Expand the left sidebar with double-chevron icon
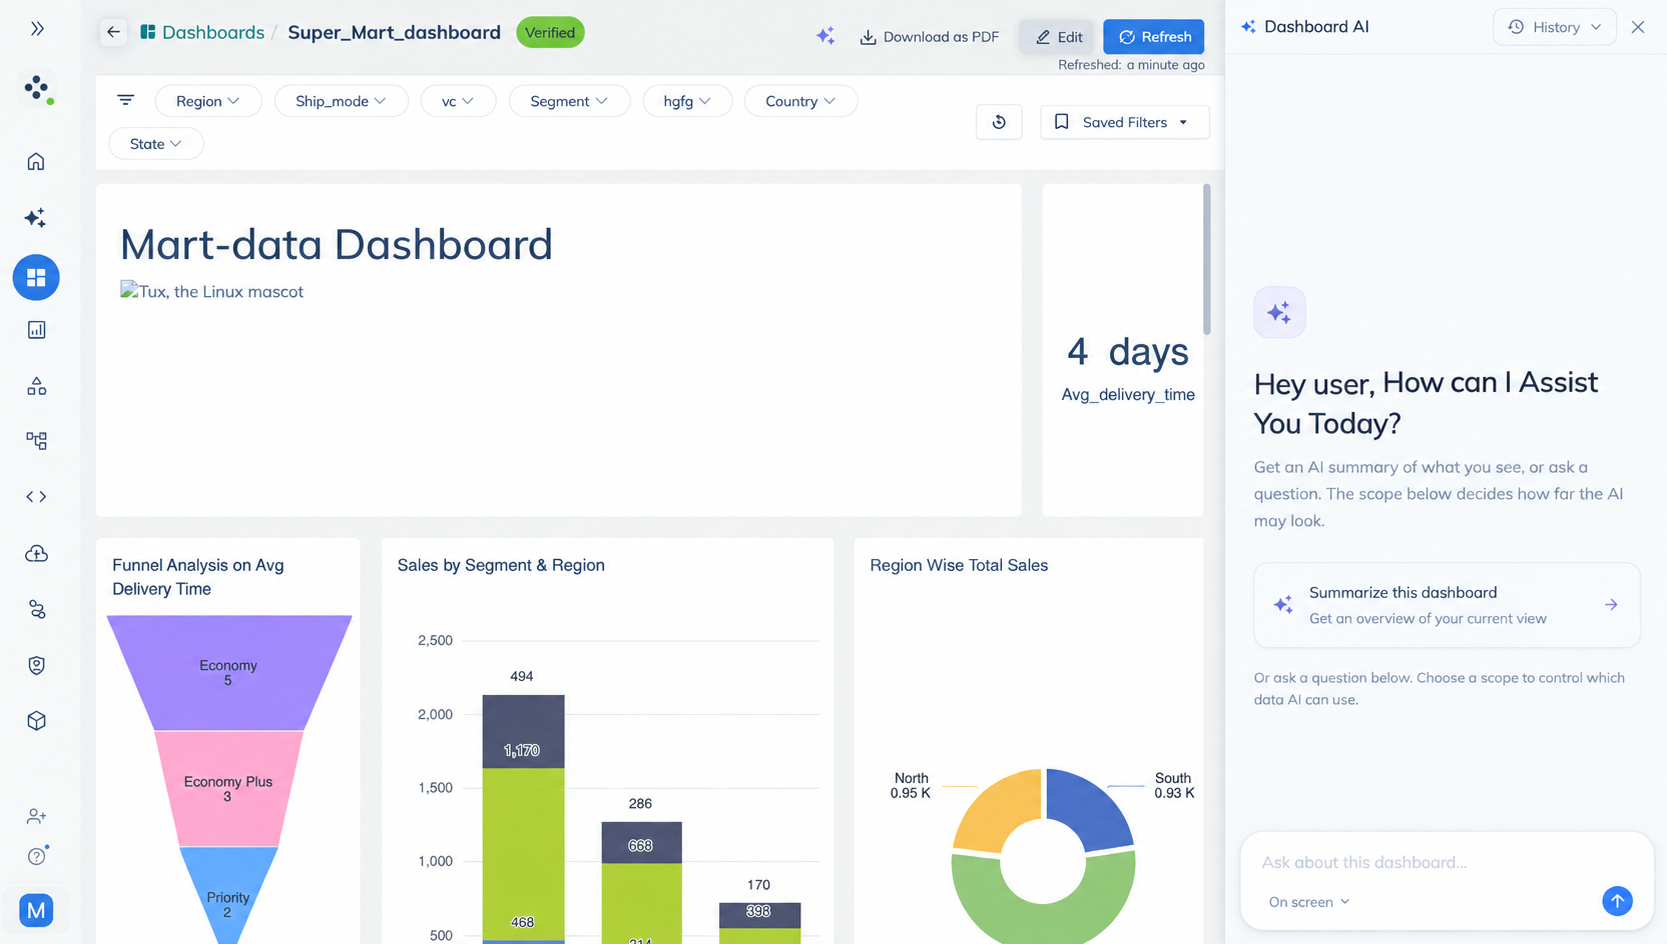1667x944 pixels. 37,29
